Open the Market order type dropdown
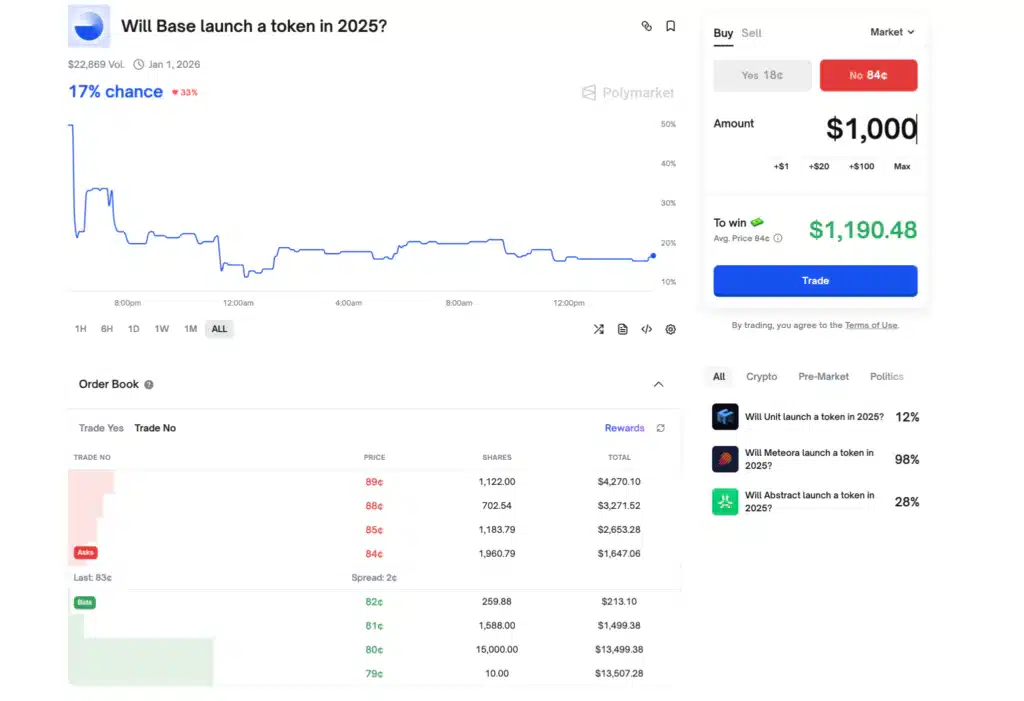Image resolution: width=1024 pixels, height=701 pixels. pyautogui.click(x=892, y=32)
